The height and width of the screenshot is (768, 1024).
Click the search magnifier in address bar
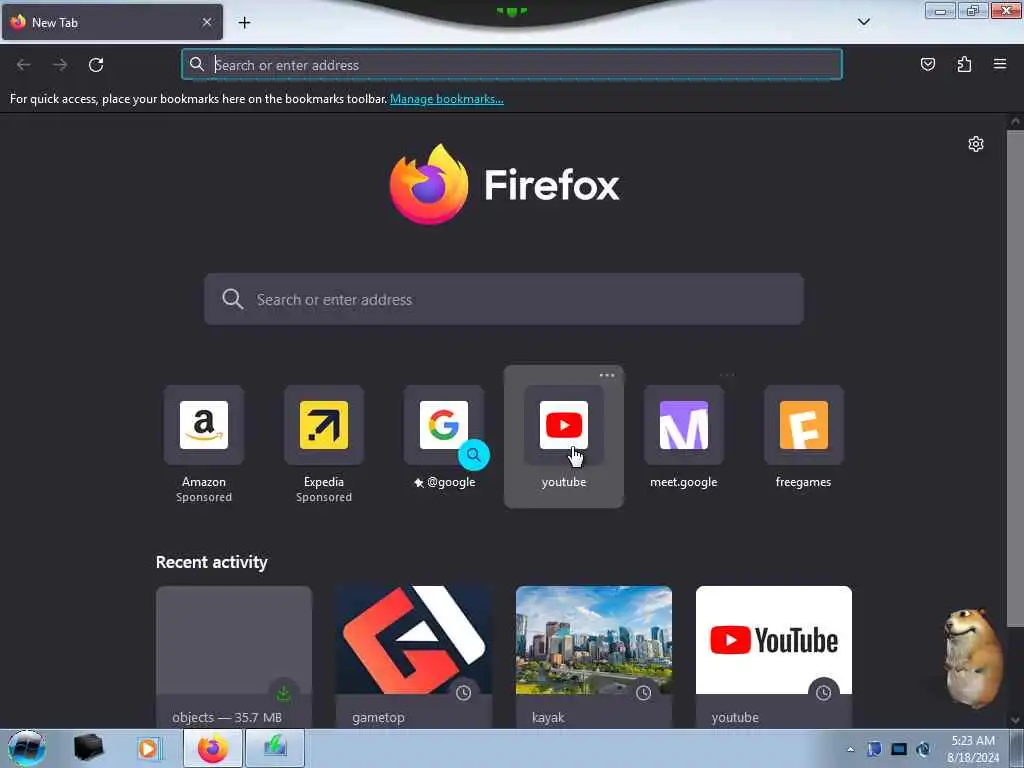point(197,64)
